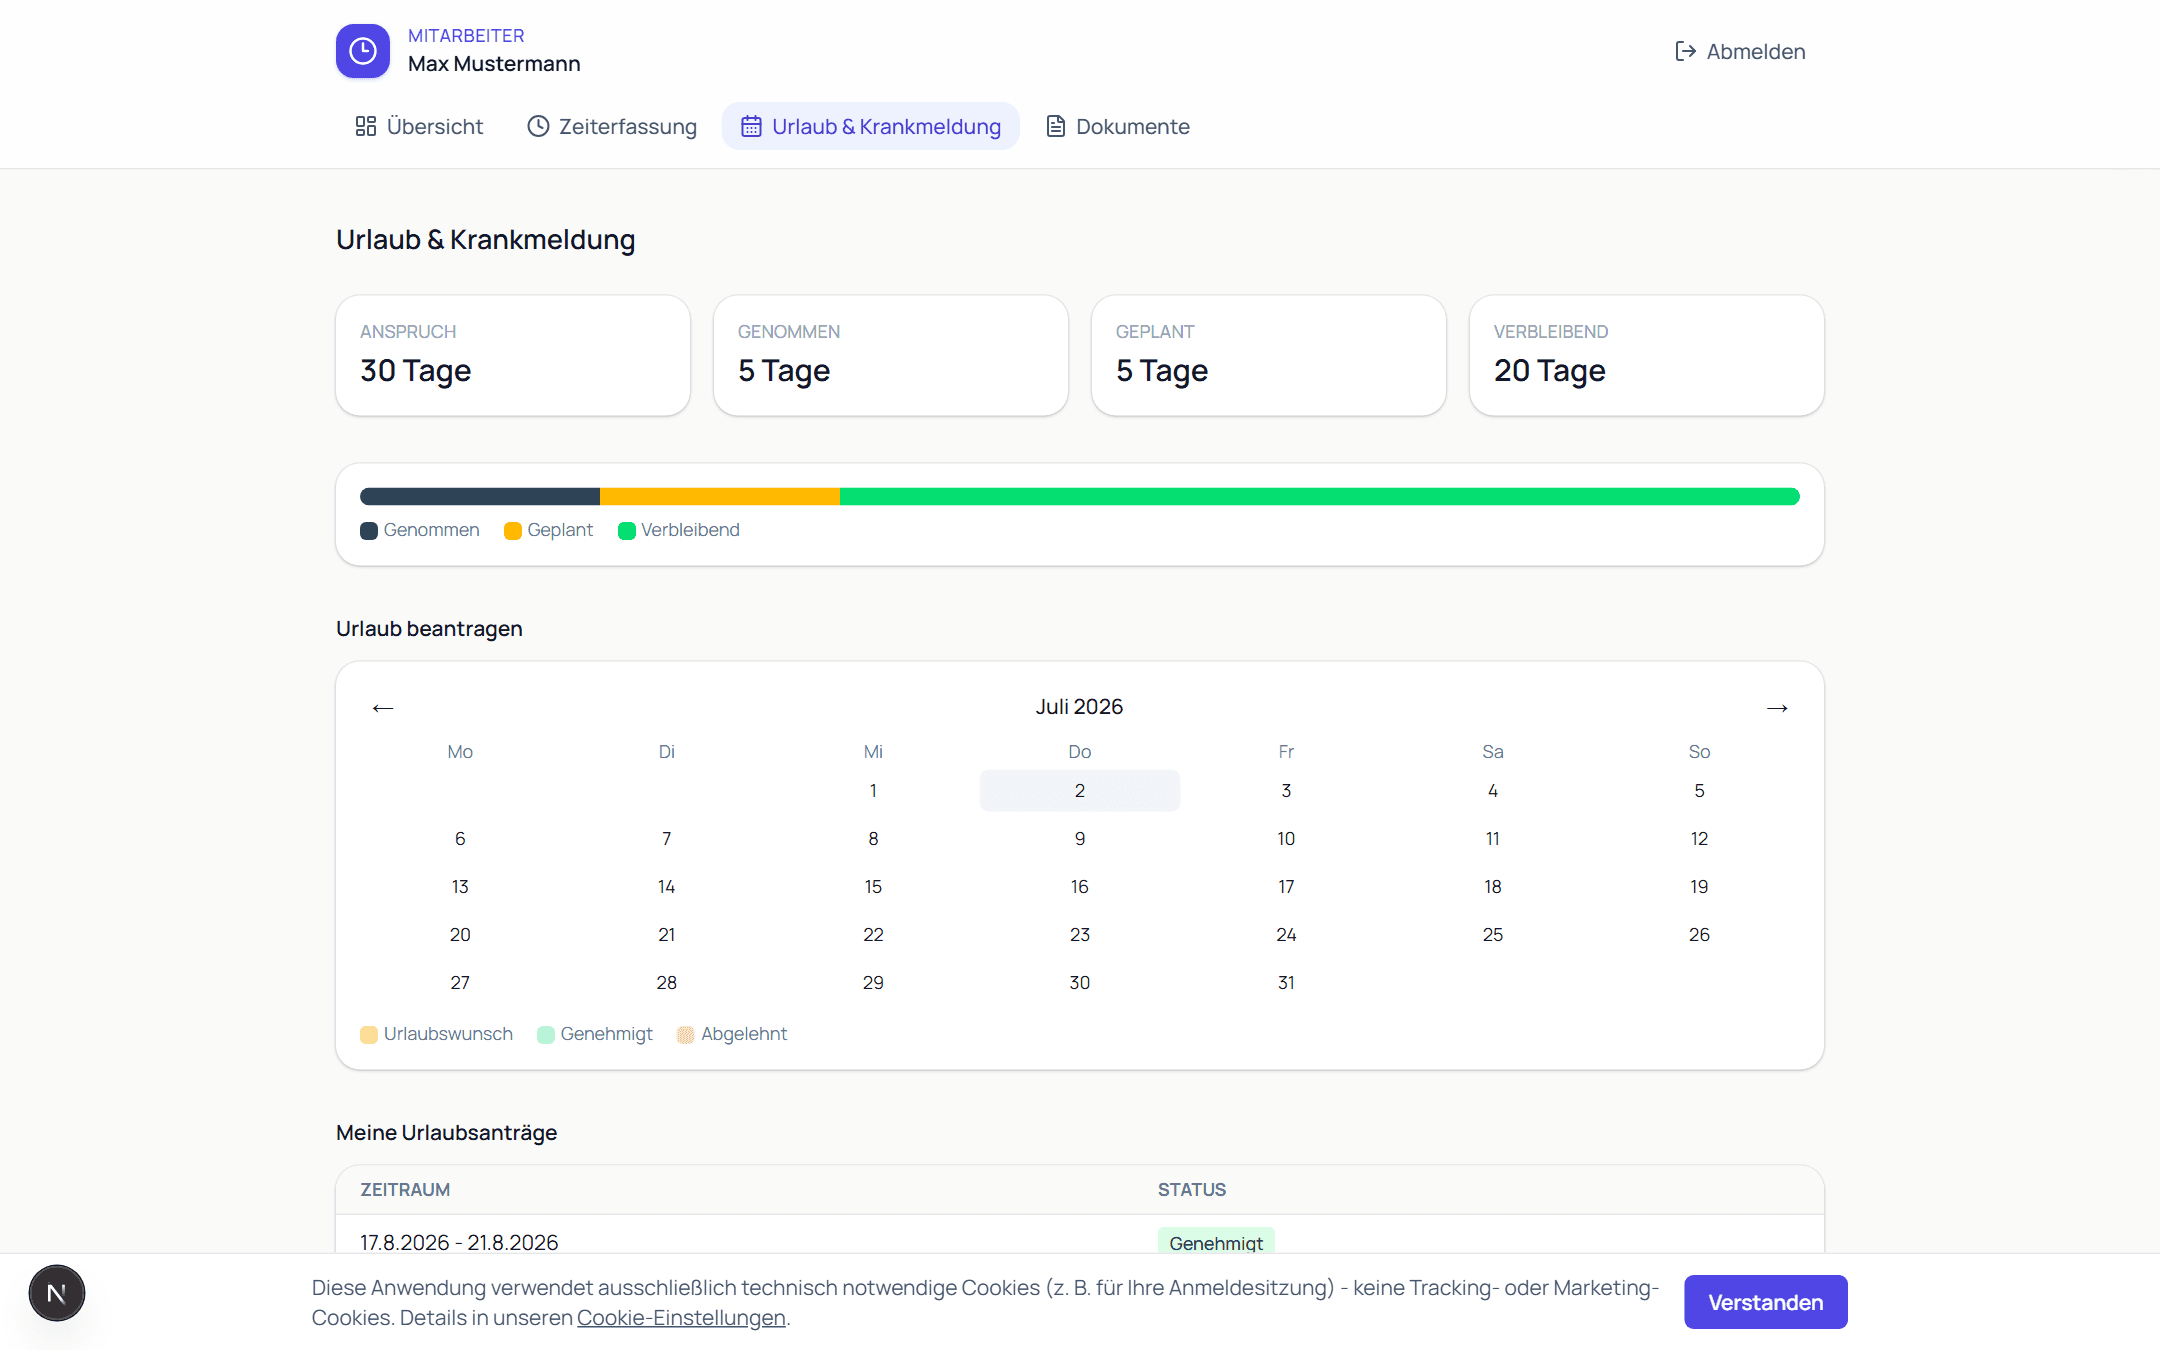Screen dimensions: 2160x1350
Task: Open the Cookie-Einstellungen link
Action: pyautogui.click(x=681, y=1317)
